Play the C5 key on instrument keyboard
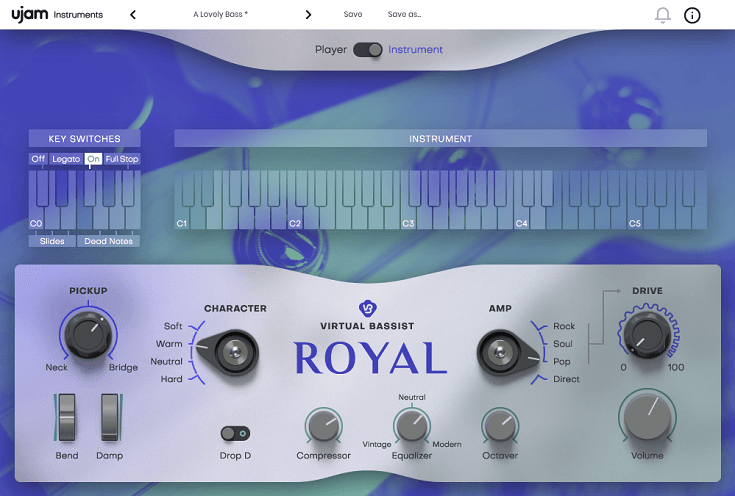Screen dimensions: 735x496 635,218
